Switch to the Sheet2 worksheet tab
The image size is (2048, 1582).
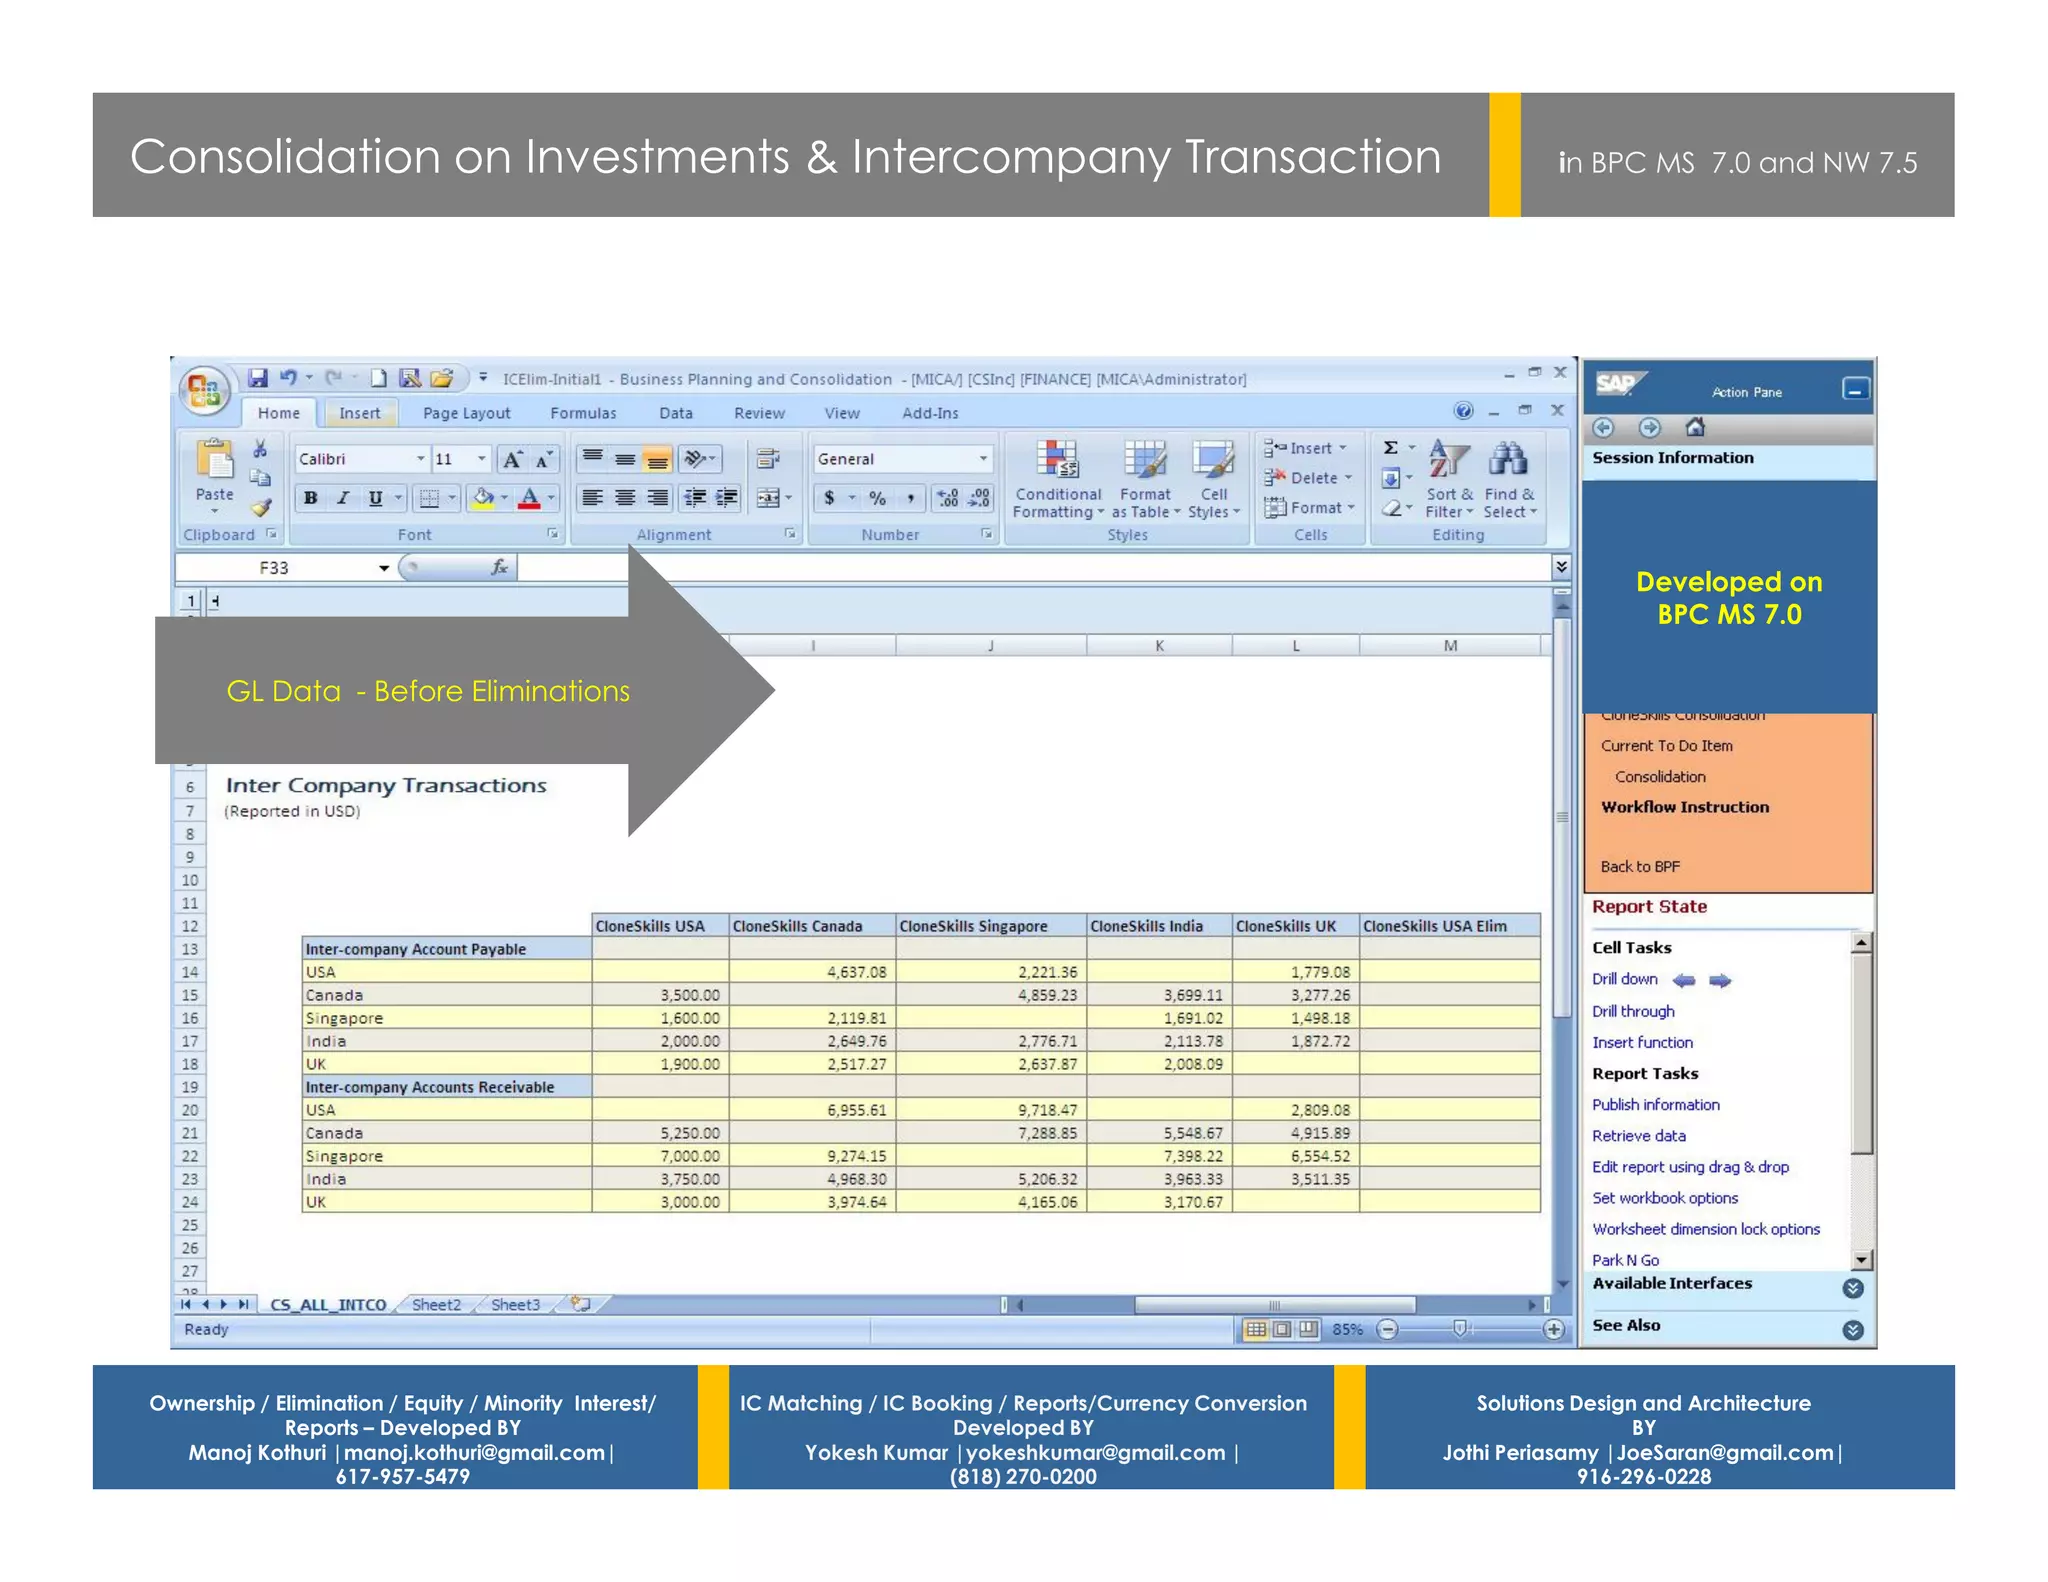click(x=437, y=1305)
